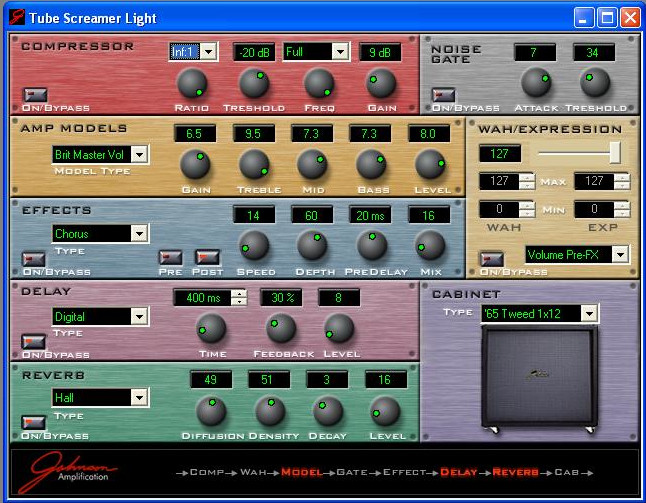The height and width of the screenshot is (503, 646).
Task: Toggle the Effects On/Bypass switch
Action: (33, 260)
